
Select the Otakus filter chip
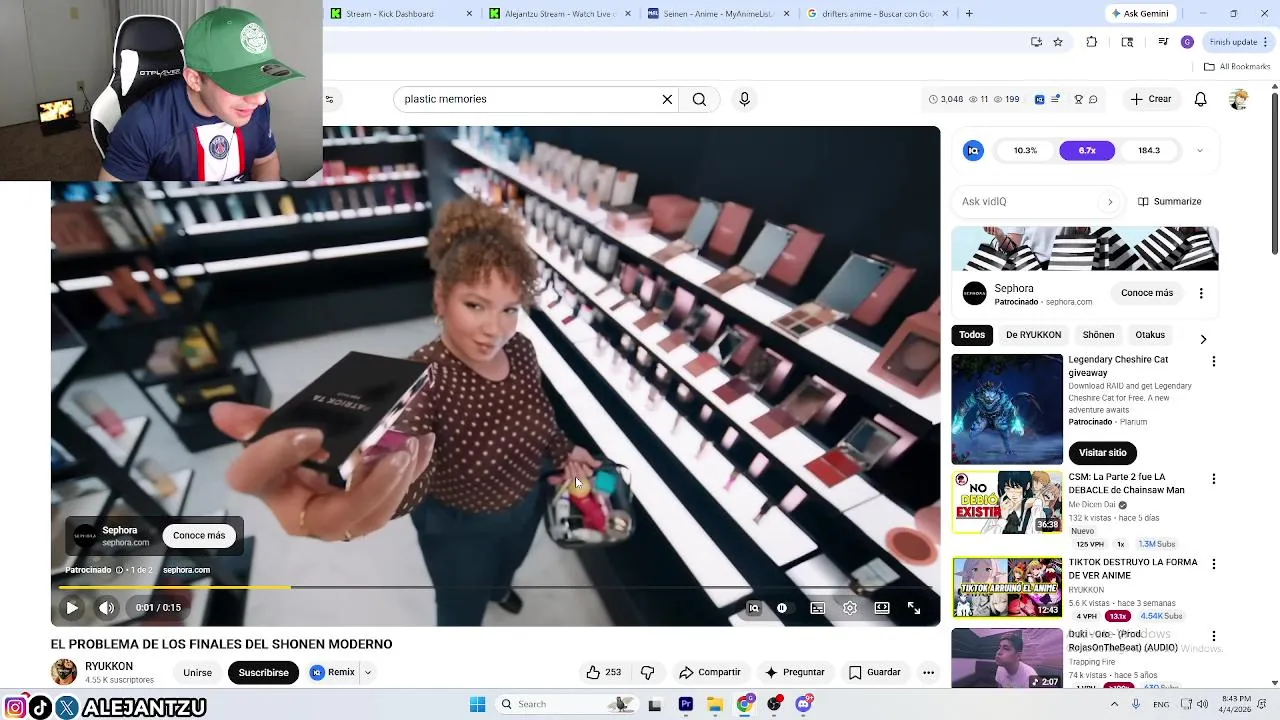[1150, 335]
